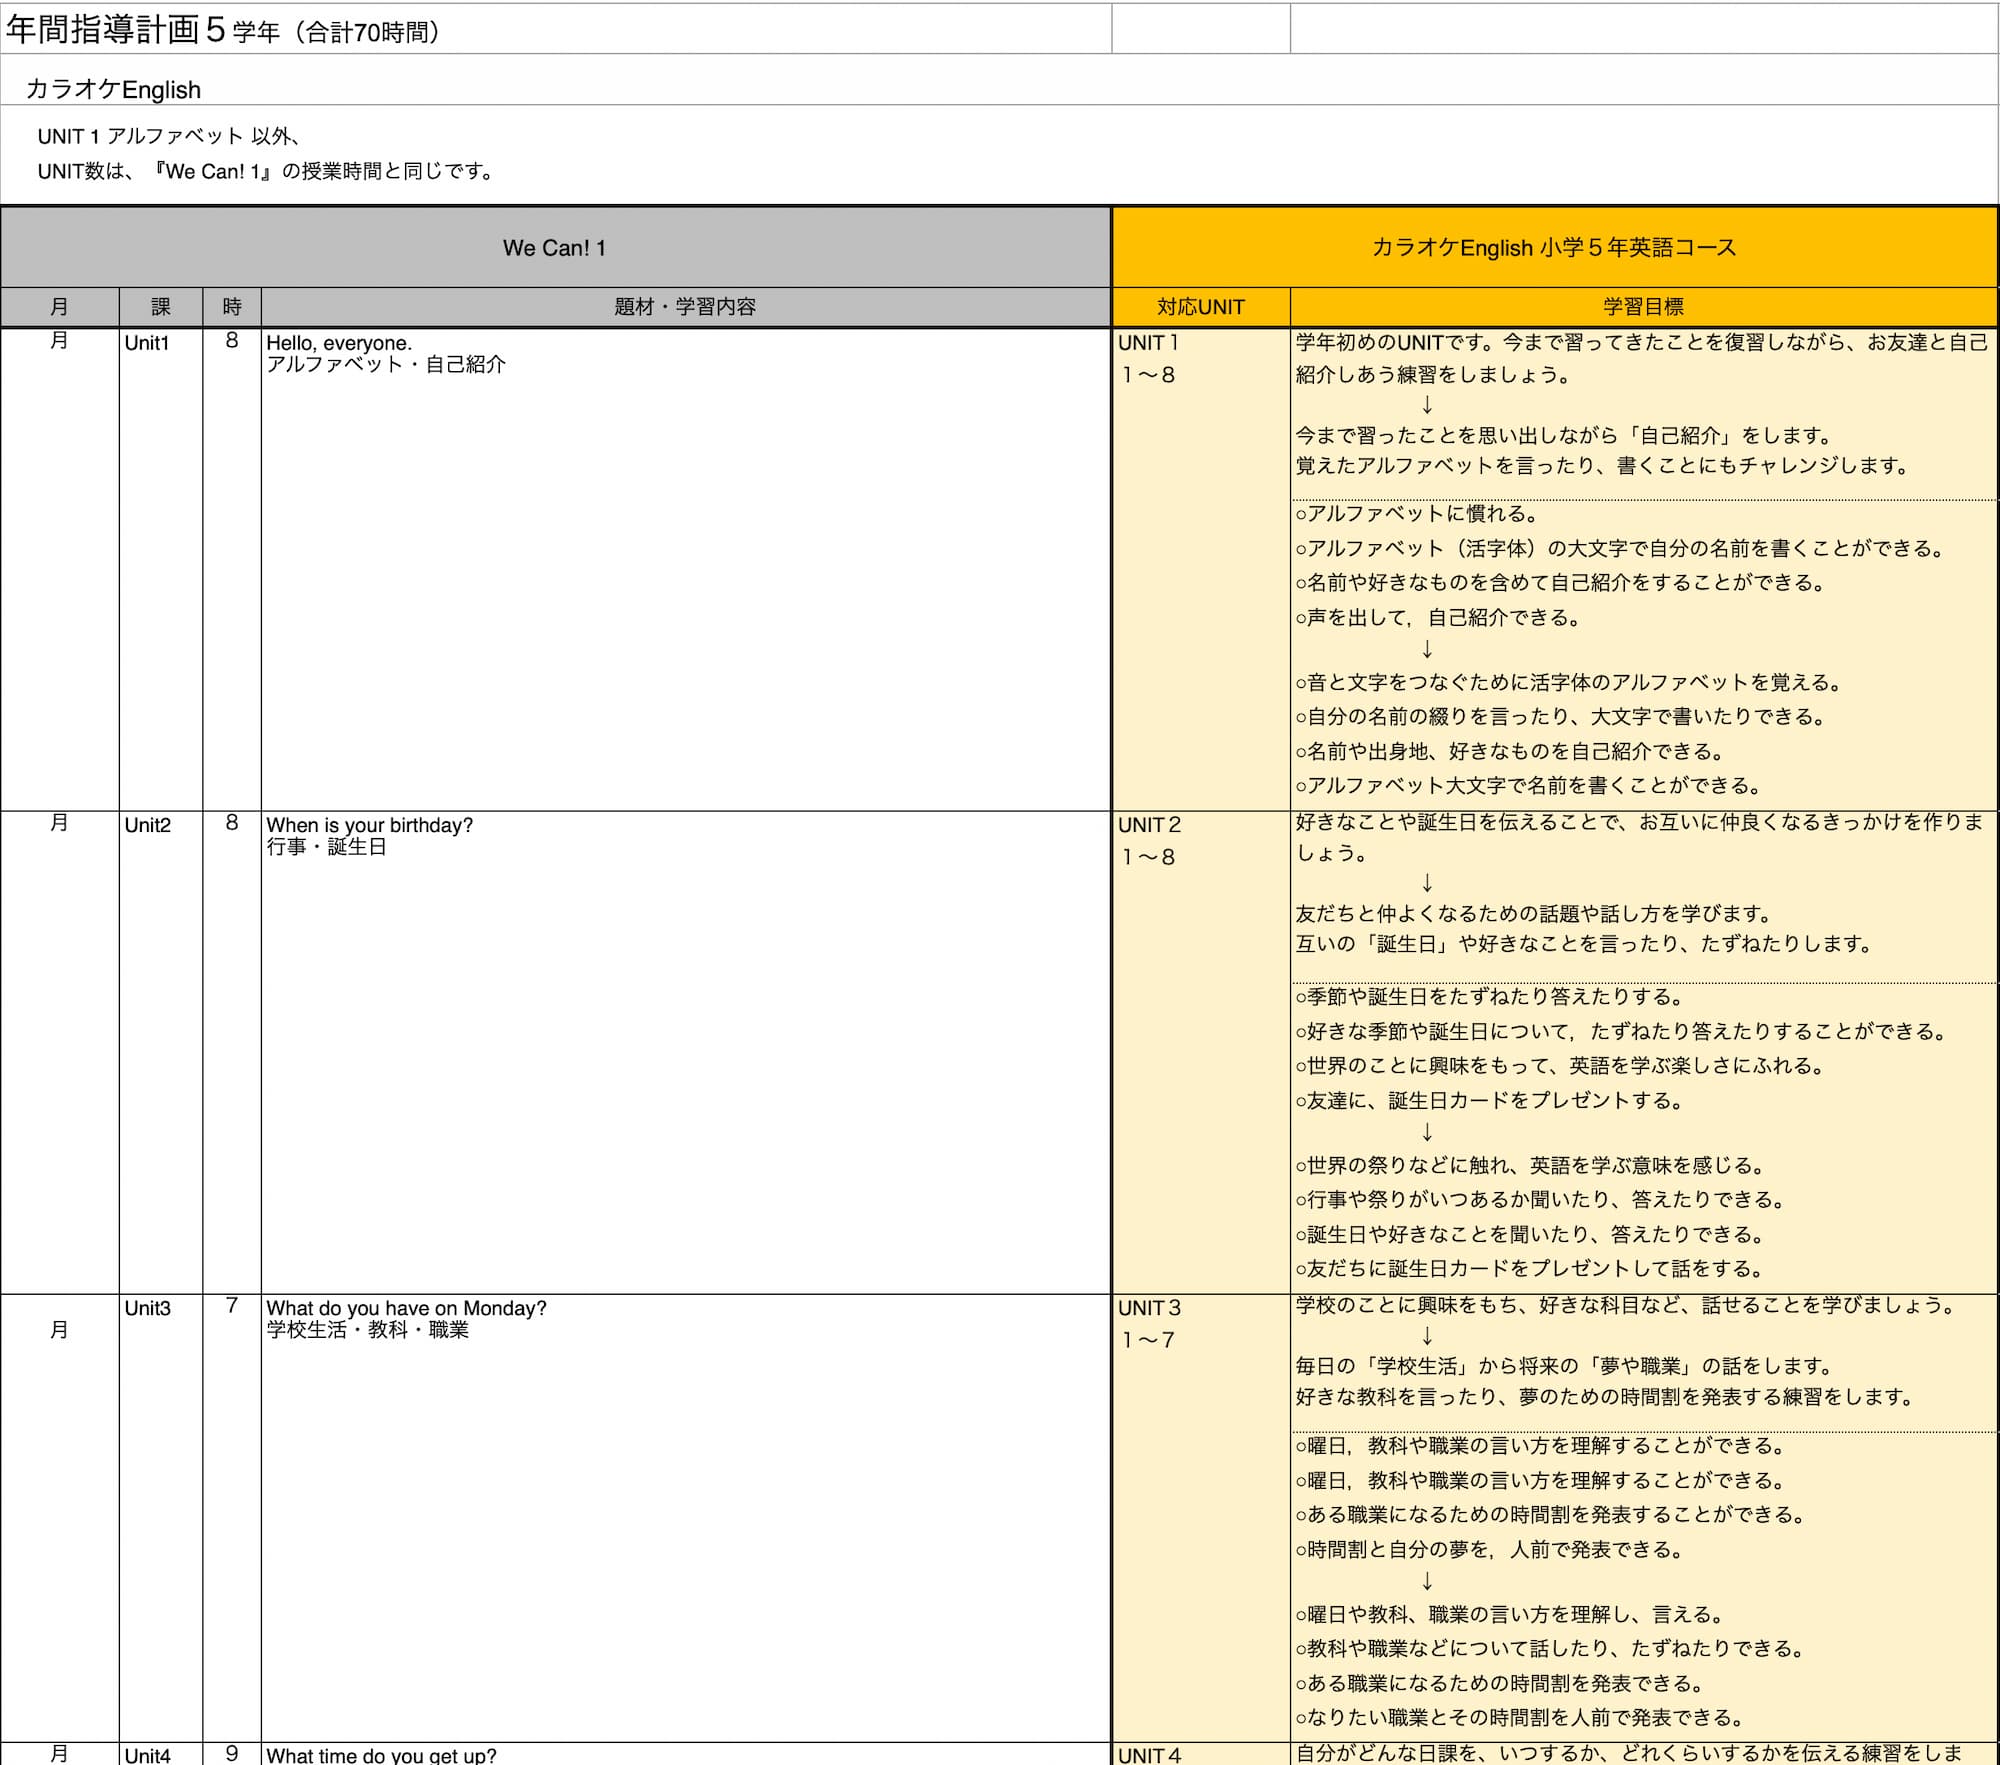The height and width of the screenshot is (1765, 2000).
Task: Click the 題材・学習内容 column header
Action: point(686,307)
